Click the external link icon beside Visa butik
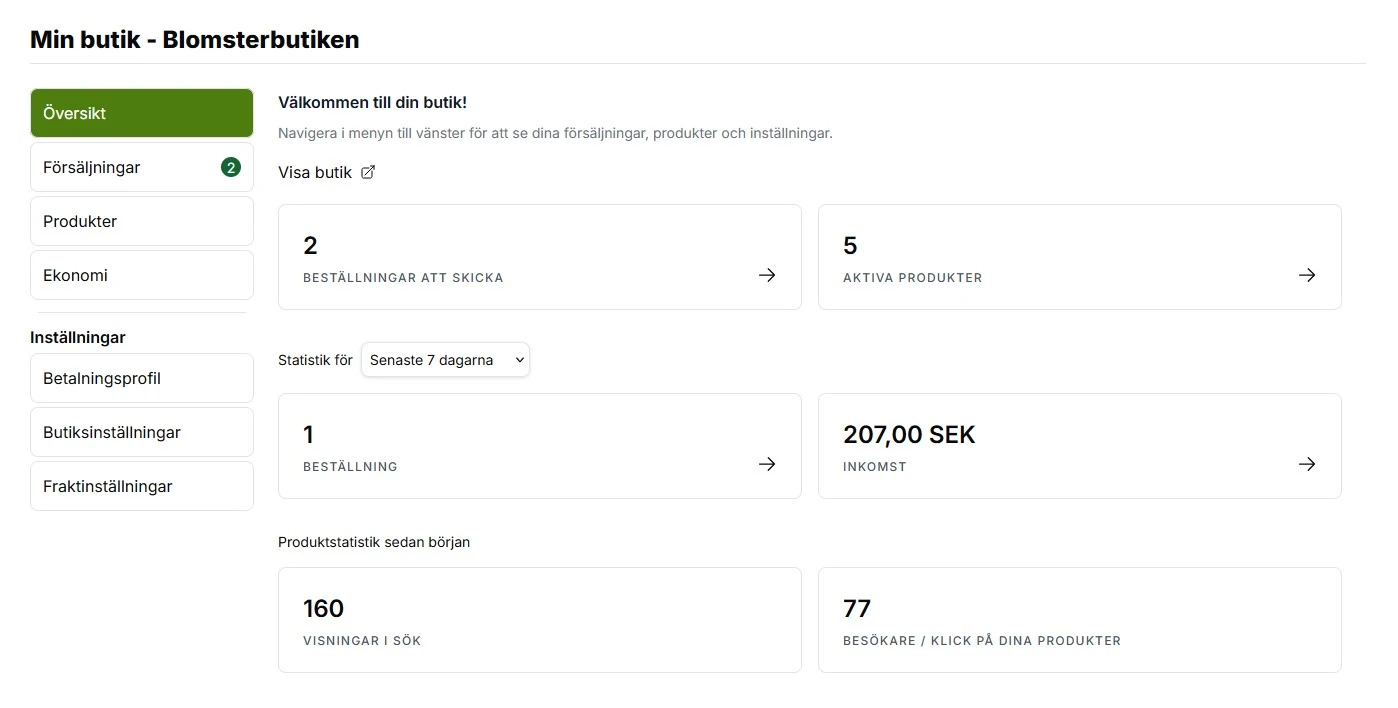Image resolution: width=1398 pixels, height=708 pixels. pos(368,171)
